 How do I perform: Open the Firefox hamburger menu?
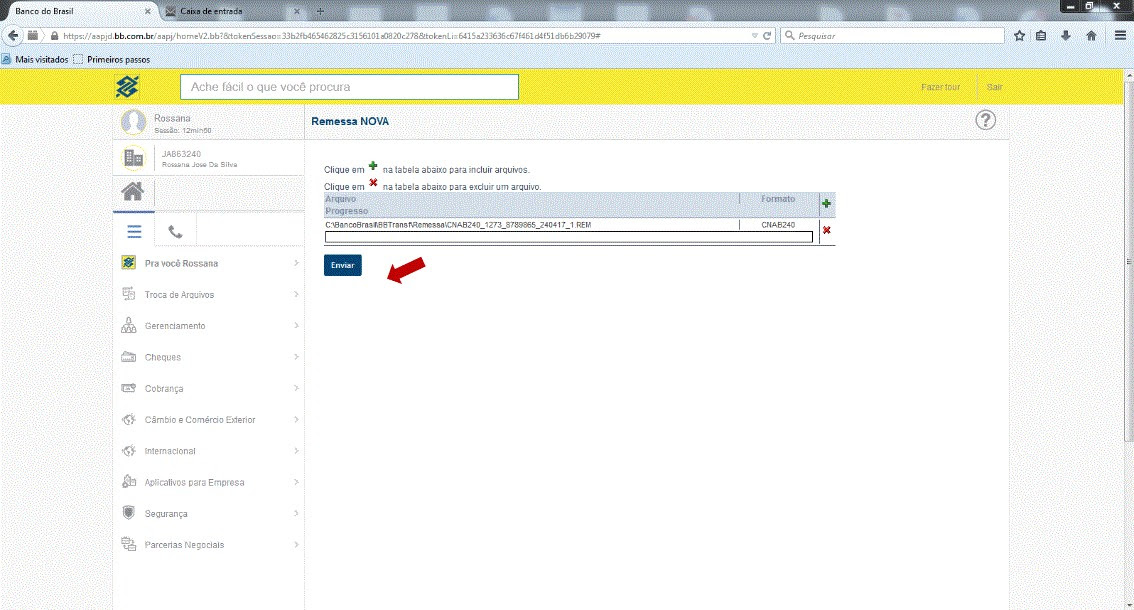tap(1120, 35)
